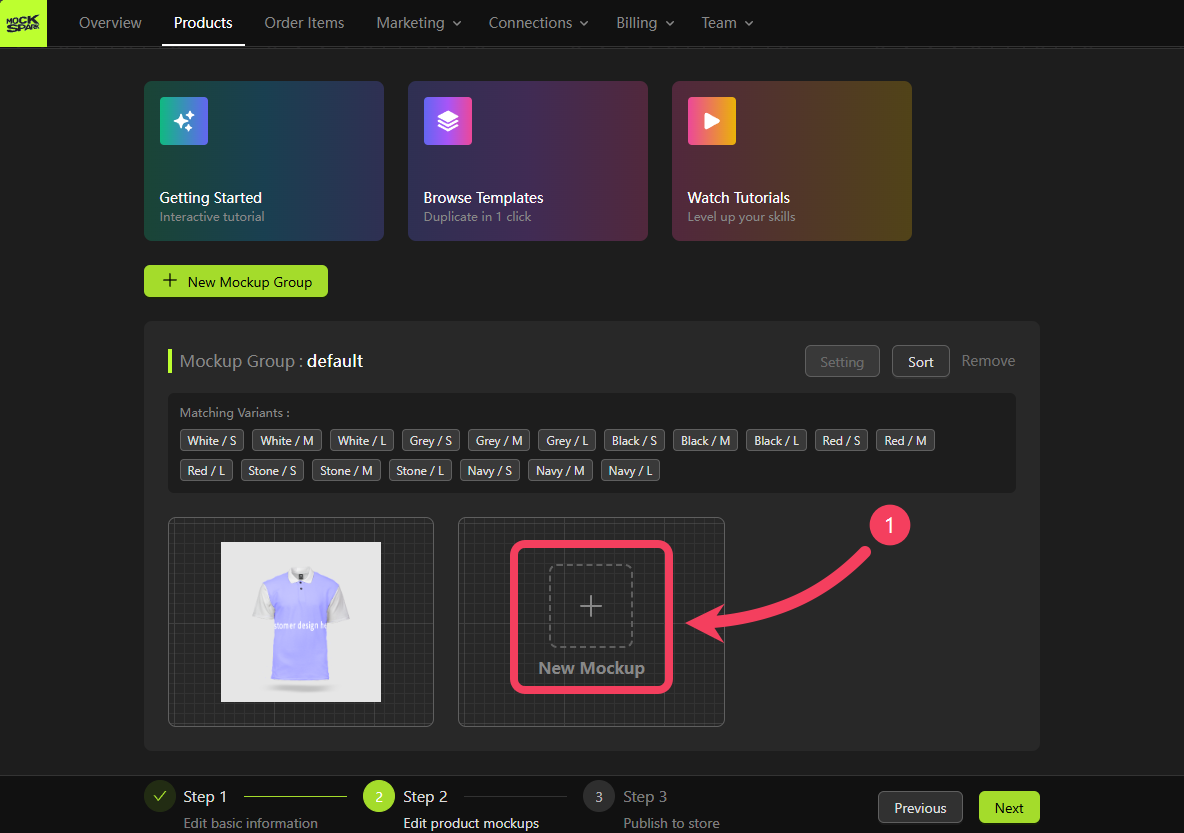Screen dimensions: 1184x833
Task: Click the layers icon on Browse Templates card
Action: pos(448,121)
